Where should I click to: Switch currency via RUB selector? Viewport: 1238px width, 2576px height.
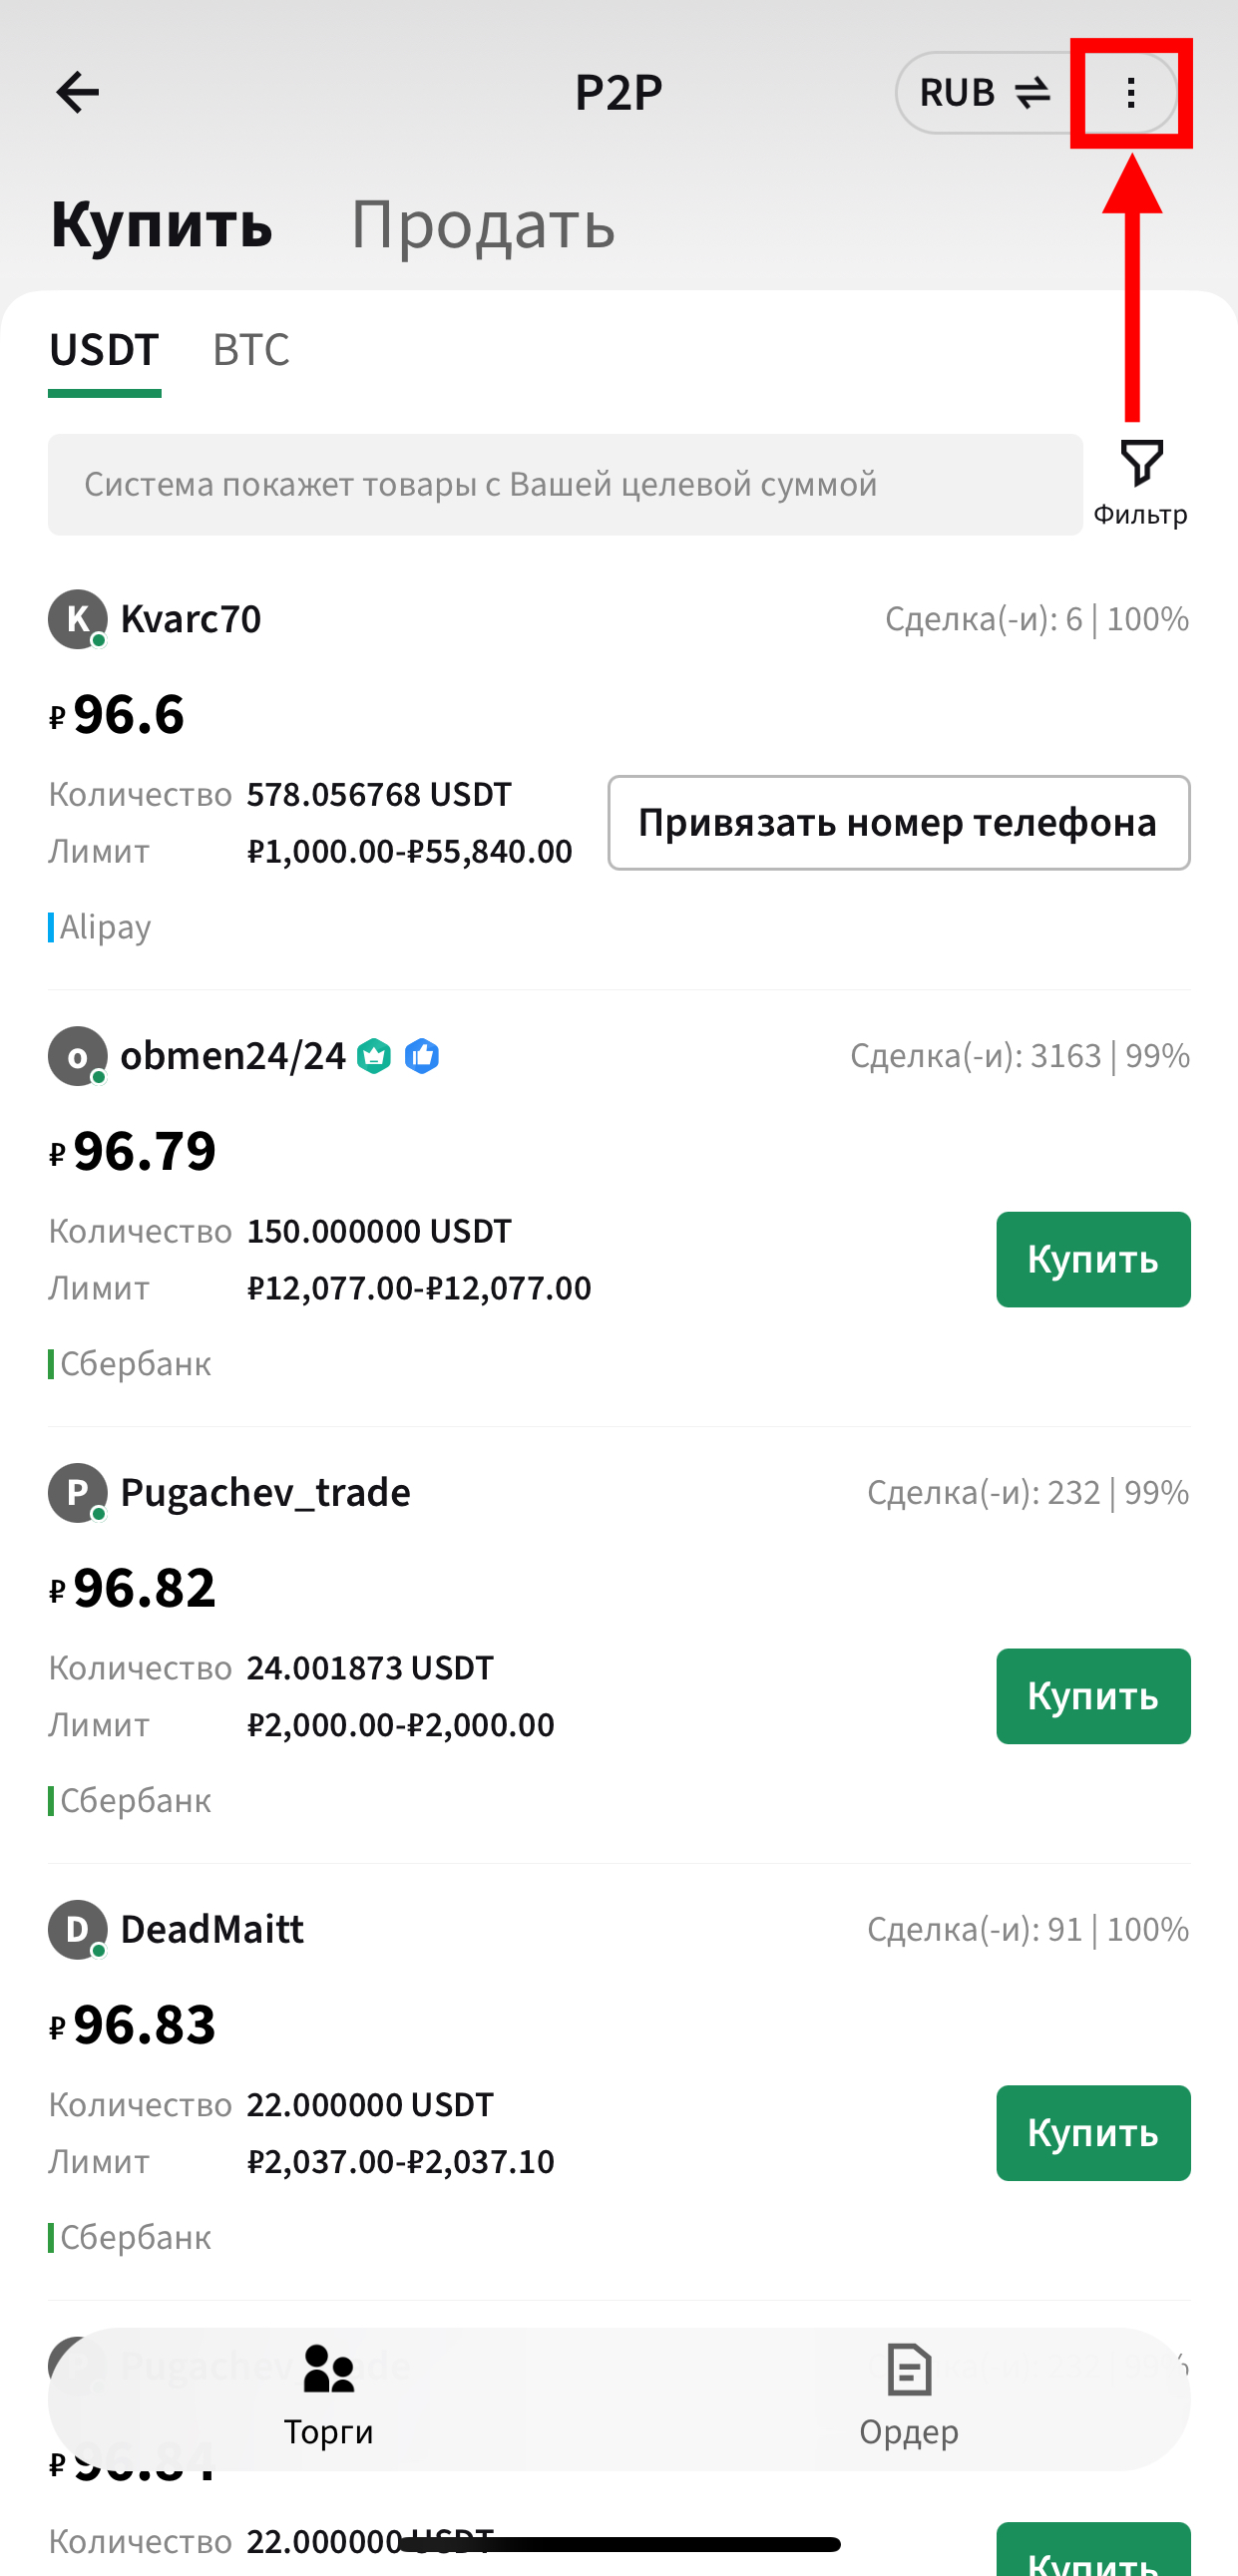(983, 93)
